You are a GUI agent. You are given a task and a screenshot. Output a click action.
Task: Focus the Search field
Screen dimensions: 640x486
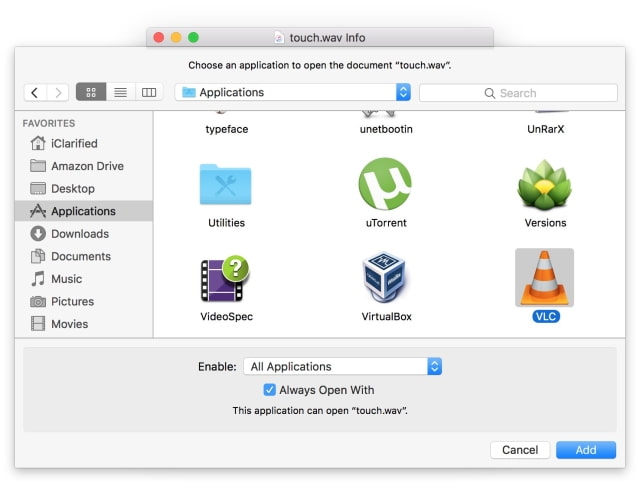518,93
